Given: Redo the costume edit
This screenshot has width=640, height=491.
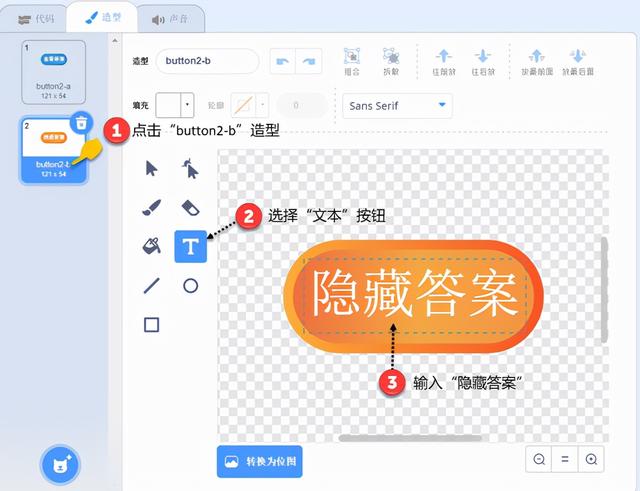Looking at the screenshot, I should click(x=309, y=61).
